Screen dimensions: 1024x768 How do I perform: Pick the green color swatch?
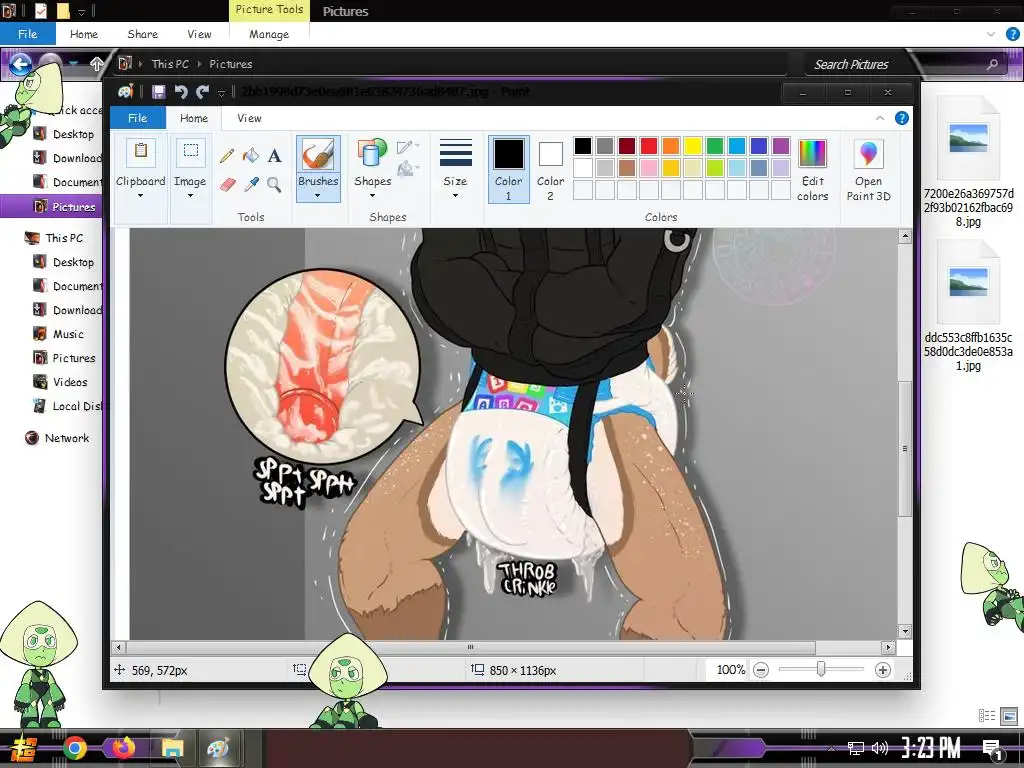tap(715, 146)
